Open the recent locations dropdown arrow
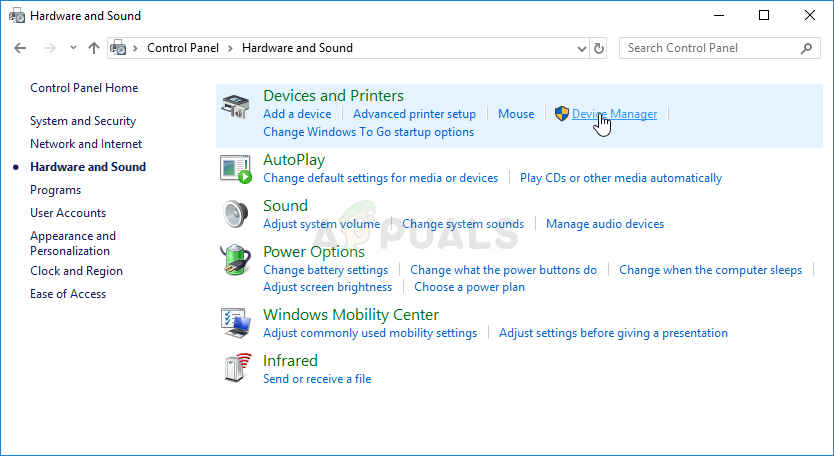Viewport: 834px width, 456px height. 73,48
